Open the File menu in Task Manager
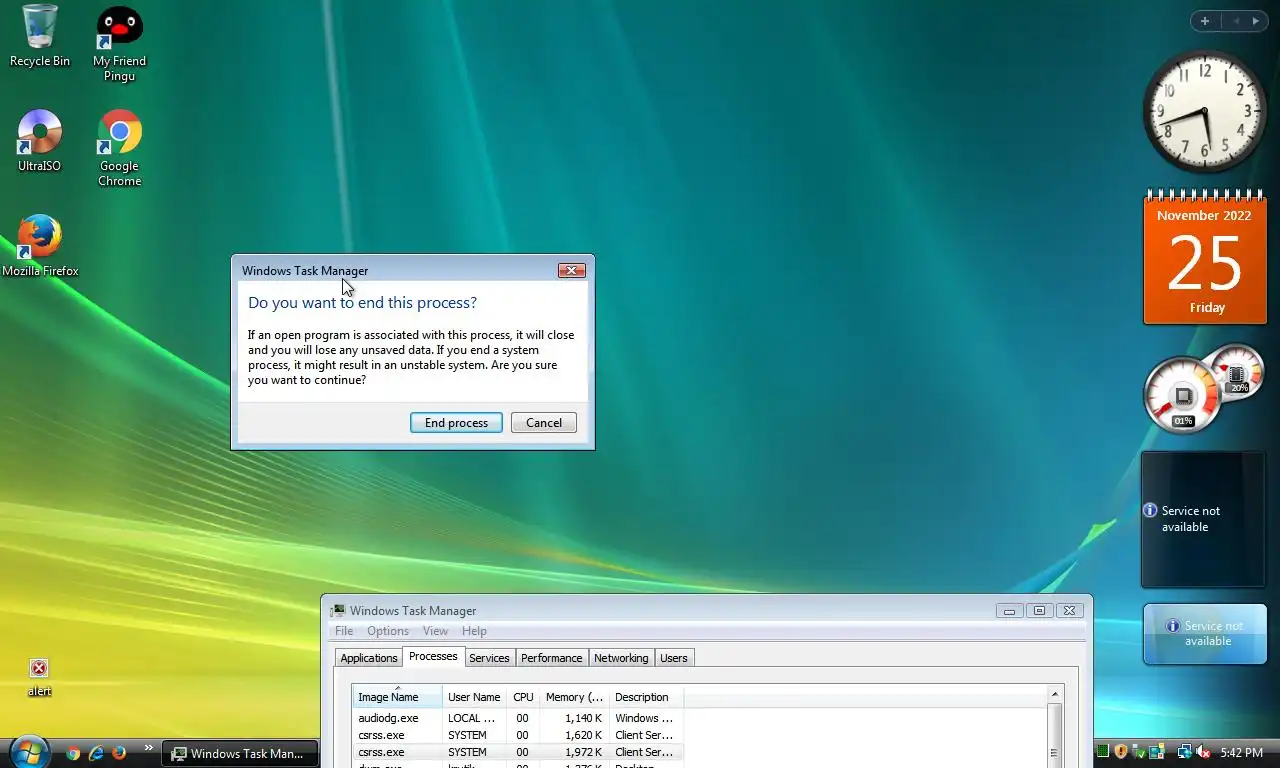The image size is (1280, 768). point(344,631)
